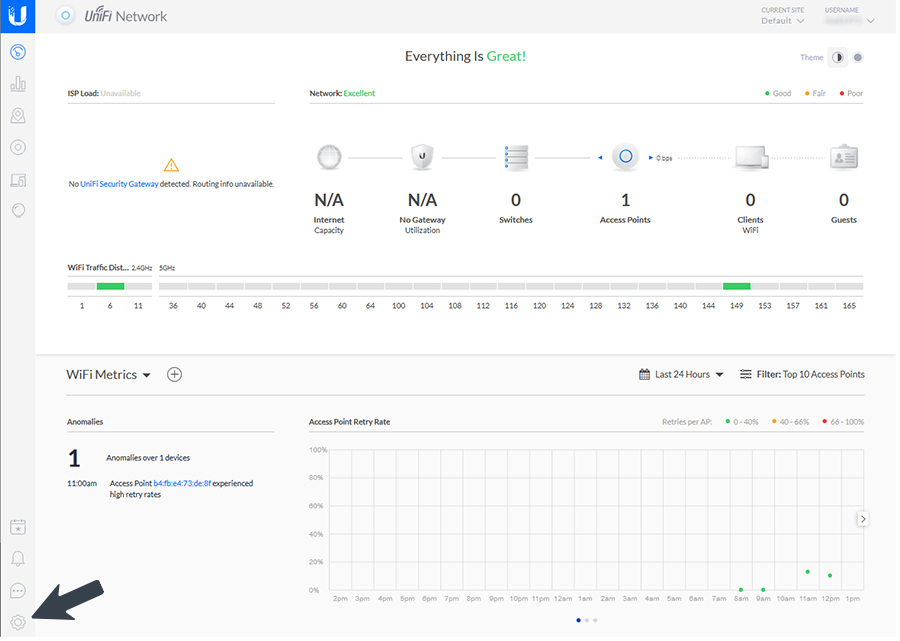
Task: Open the Events calendar icon
Action: [17, 527]
